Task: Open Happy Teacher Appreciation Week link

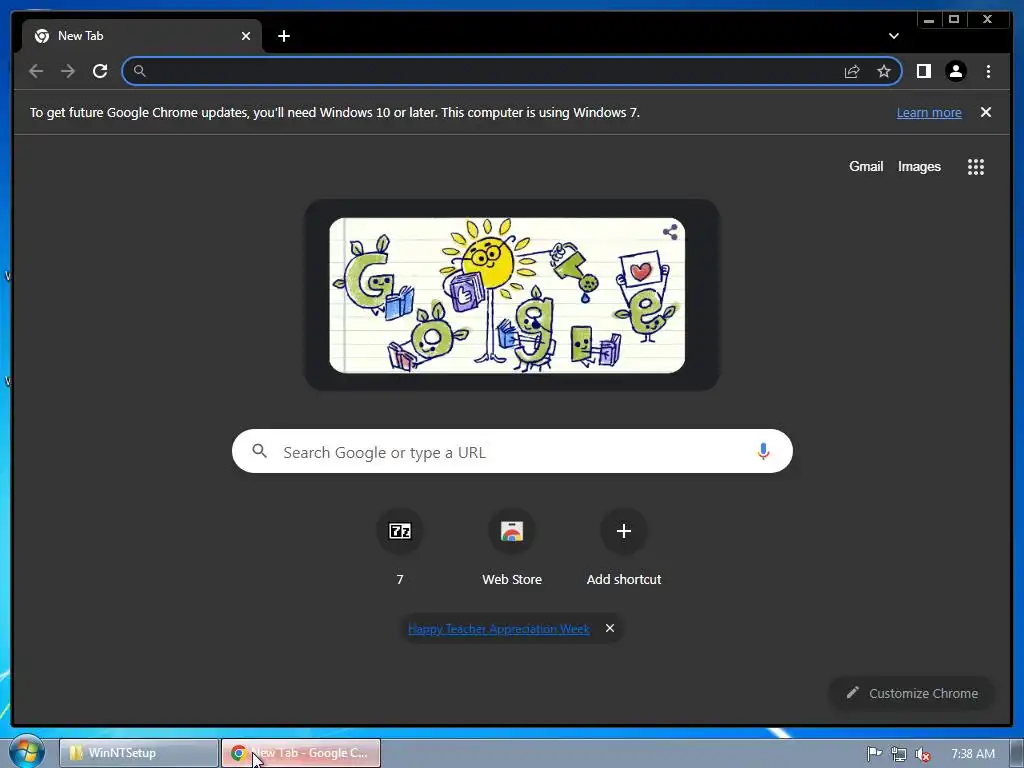Action: click(x=498, y=628)
